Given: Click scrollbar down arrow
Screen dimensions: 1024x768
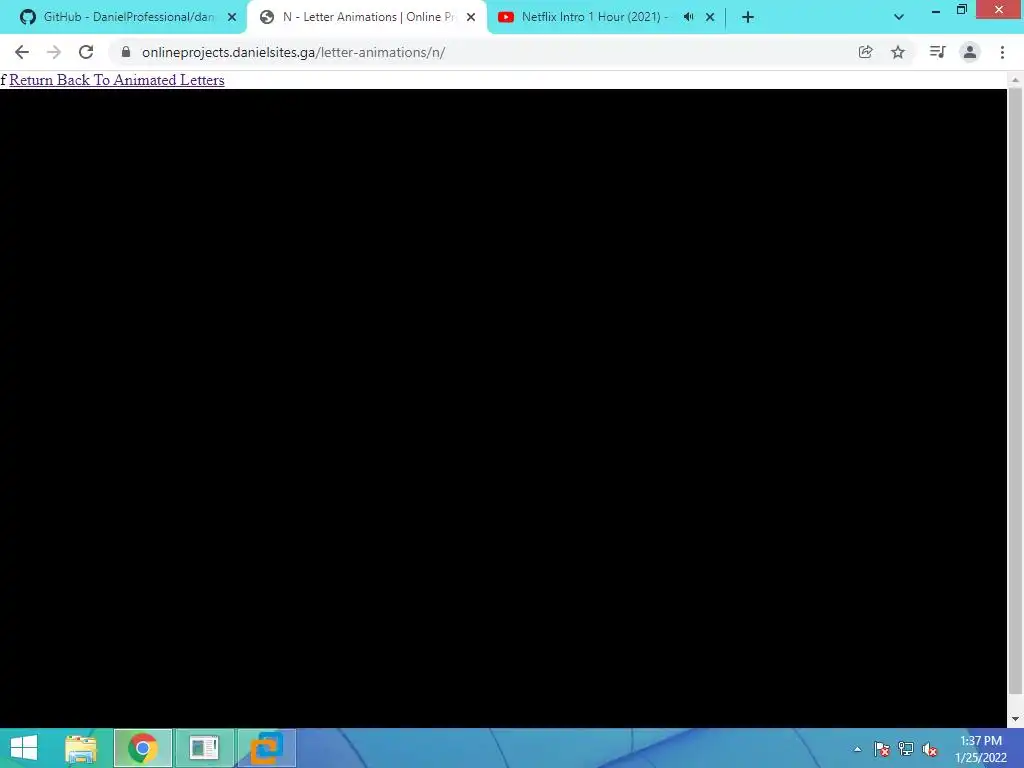Looking at the screenshot, I should point(1015,719).
